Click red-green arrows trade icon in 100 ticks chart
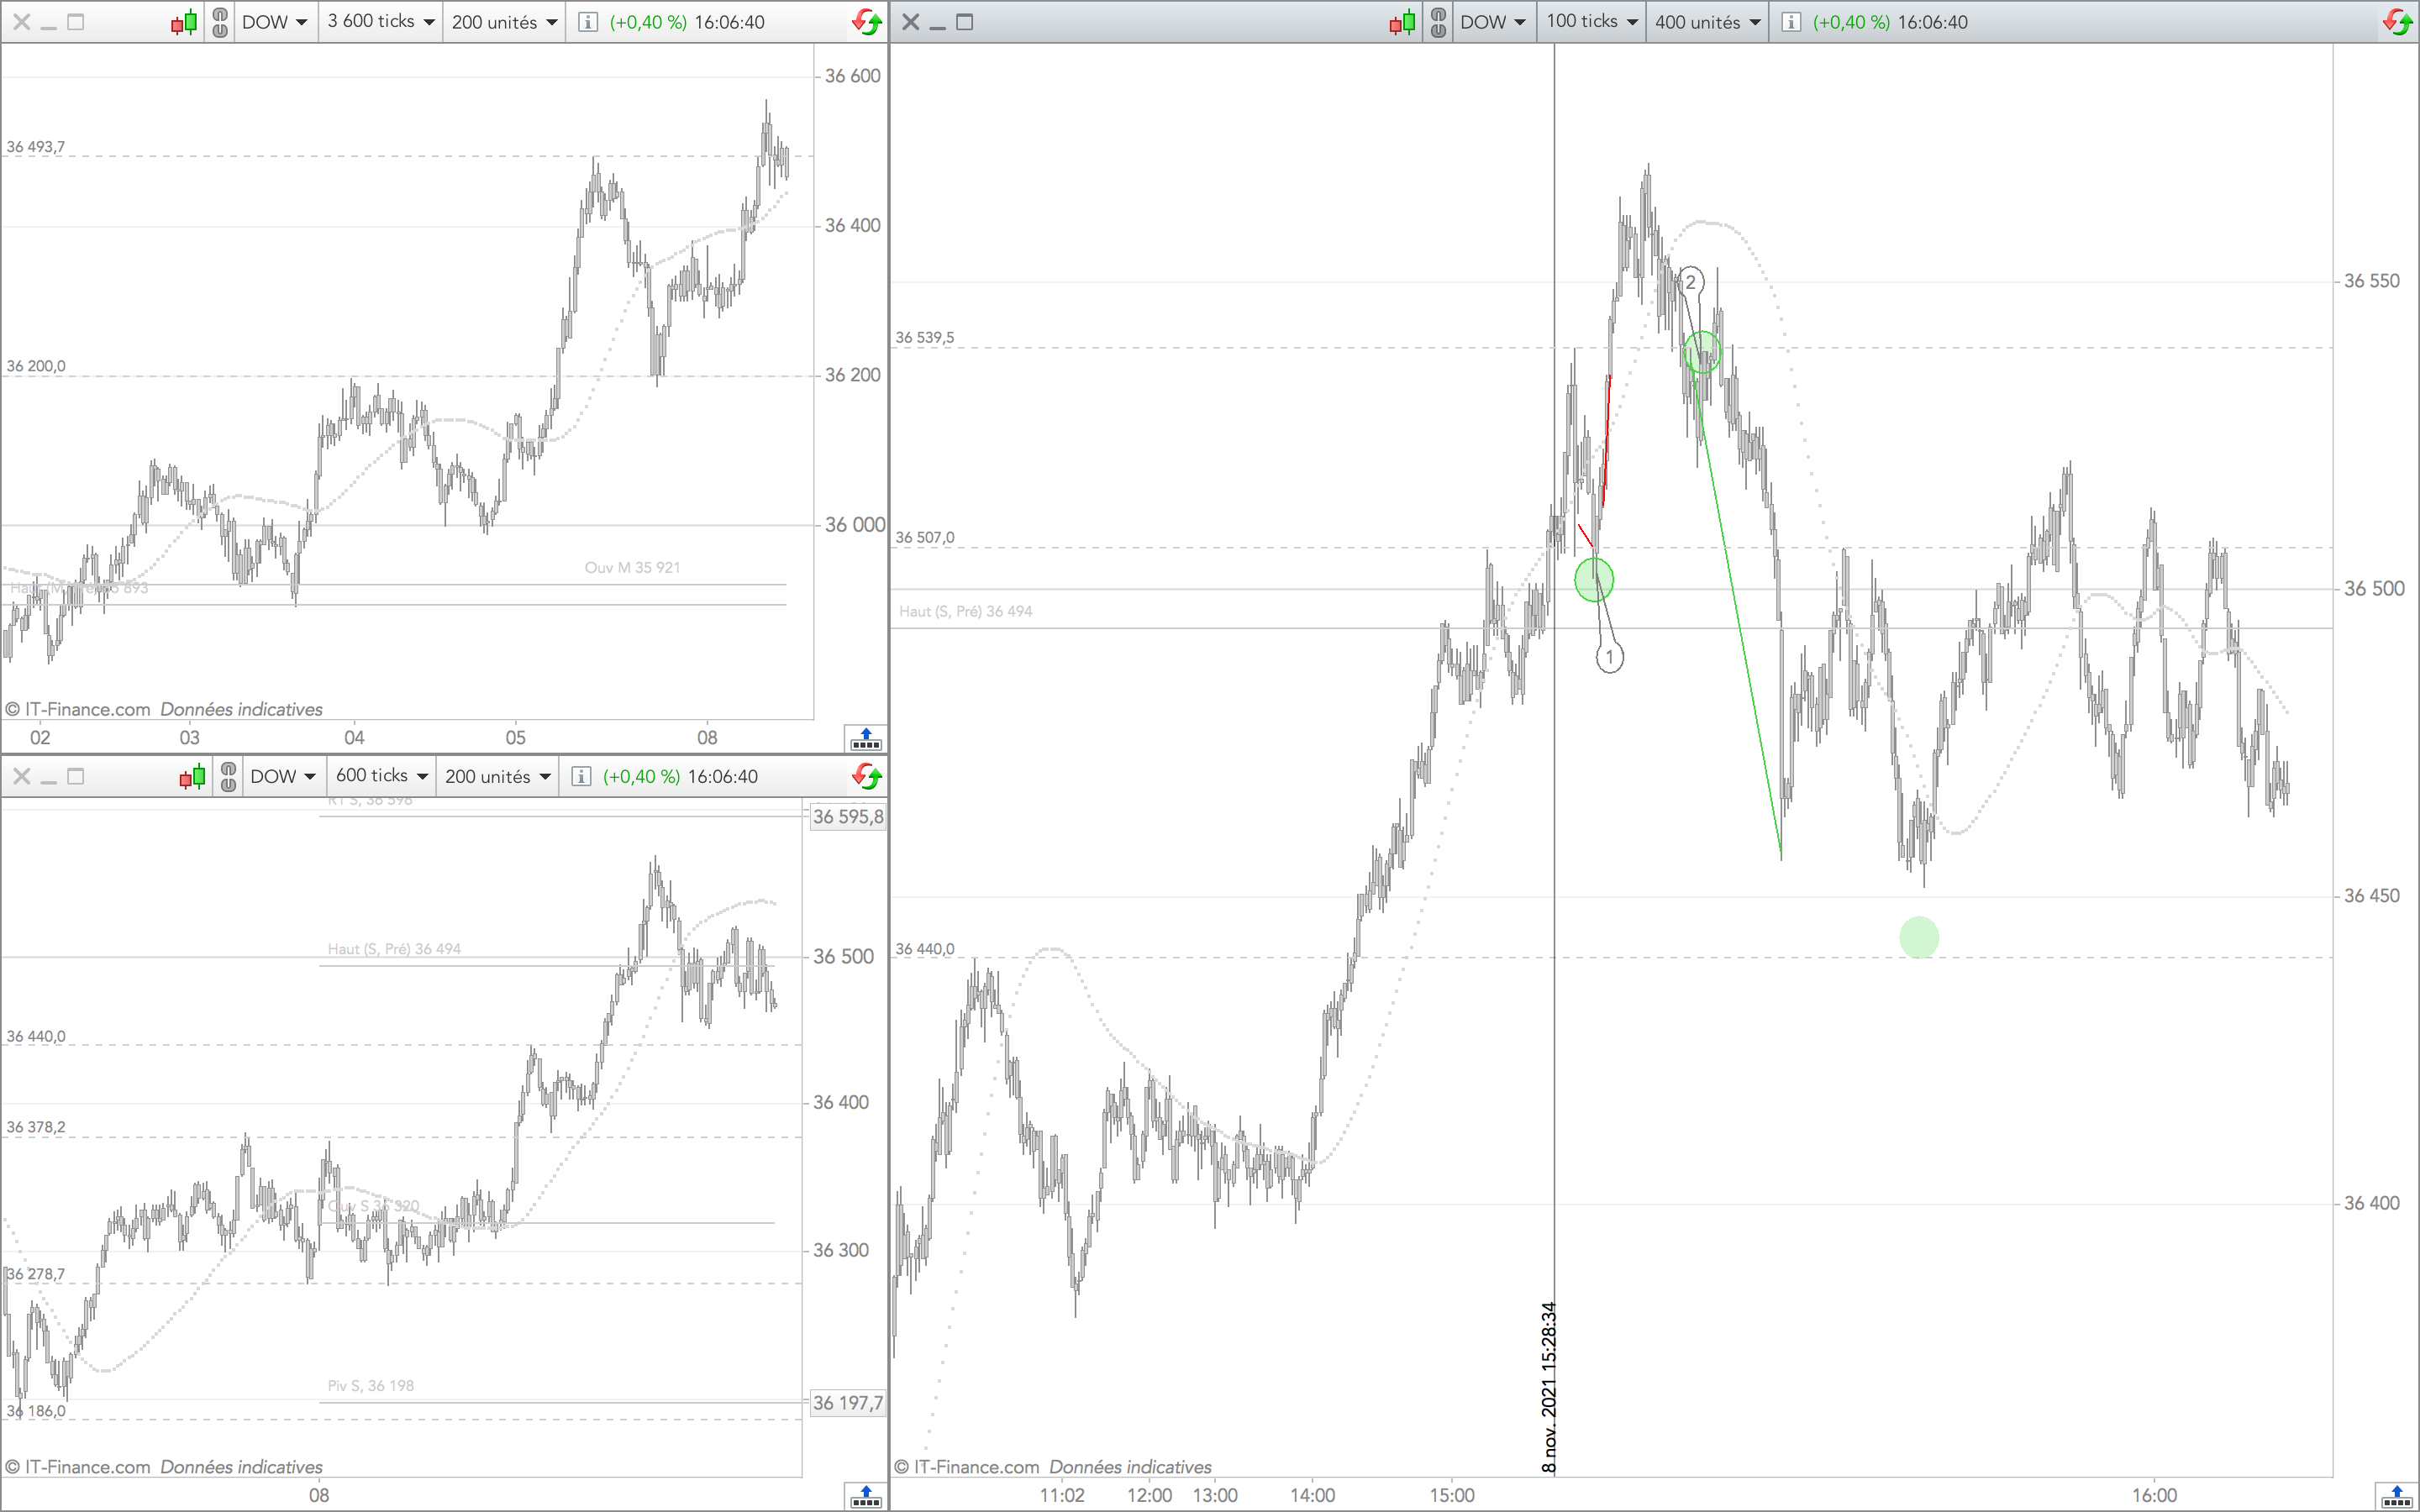 2397,22
